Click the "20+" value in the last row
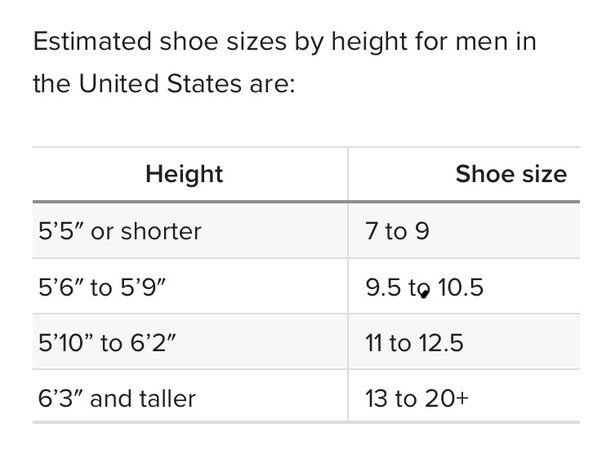Viewport: 602px width, 468px height. (x=445, y=399)
